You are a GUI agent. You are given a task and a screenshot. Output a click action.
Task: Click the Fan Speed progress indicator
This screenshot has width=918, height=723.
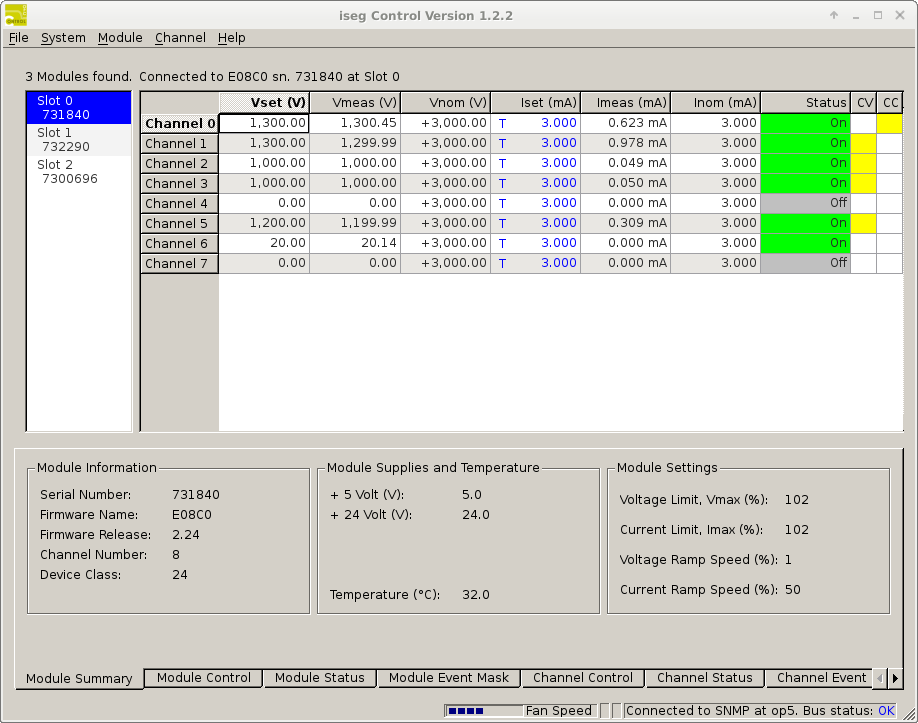click(484, 711)
